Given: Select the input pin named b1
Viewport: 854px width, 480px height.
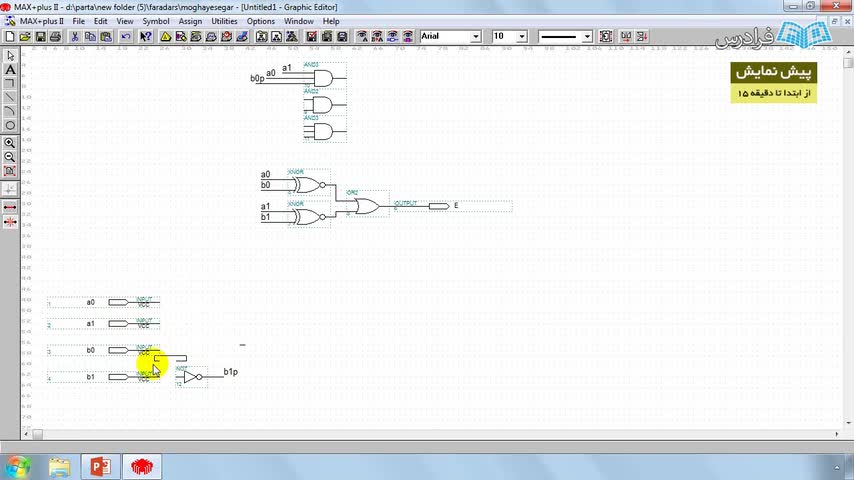Looking at the screenshot, I should coord(103,377).
